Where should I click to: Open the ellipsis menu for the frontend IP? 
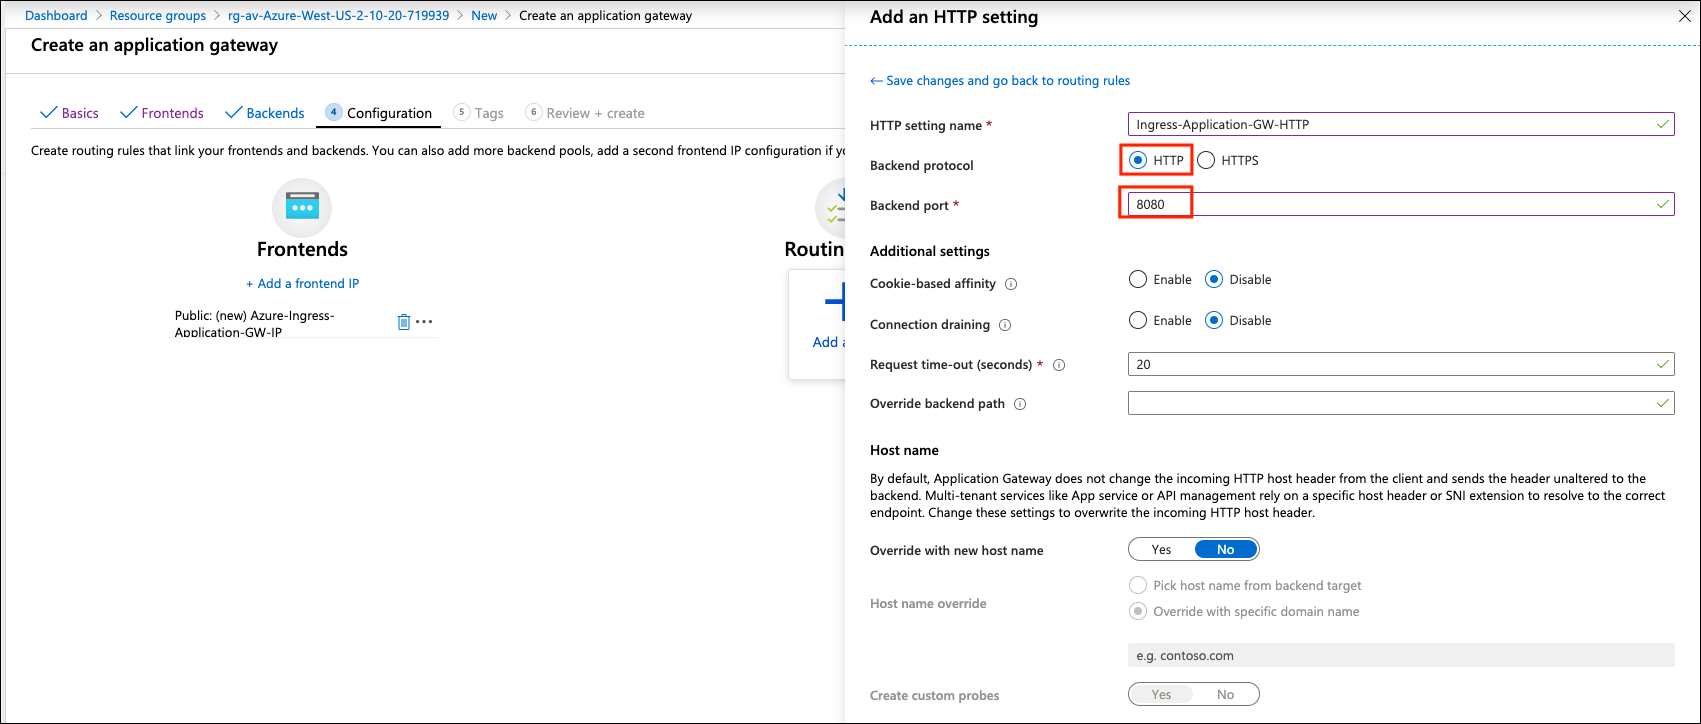click(425, 322)
